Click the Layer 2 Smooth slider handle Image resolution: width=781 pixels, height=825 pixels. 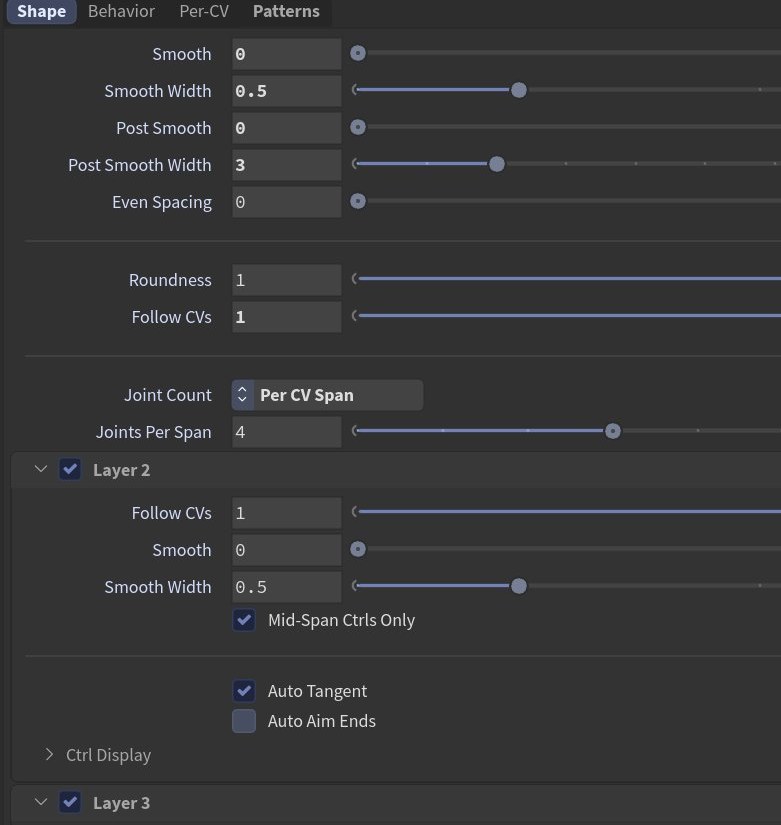pyautogui.click(x=358, y=549)
